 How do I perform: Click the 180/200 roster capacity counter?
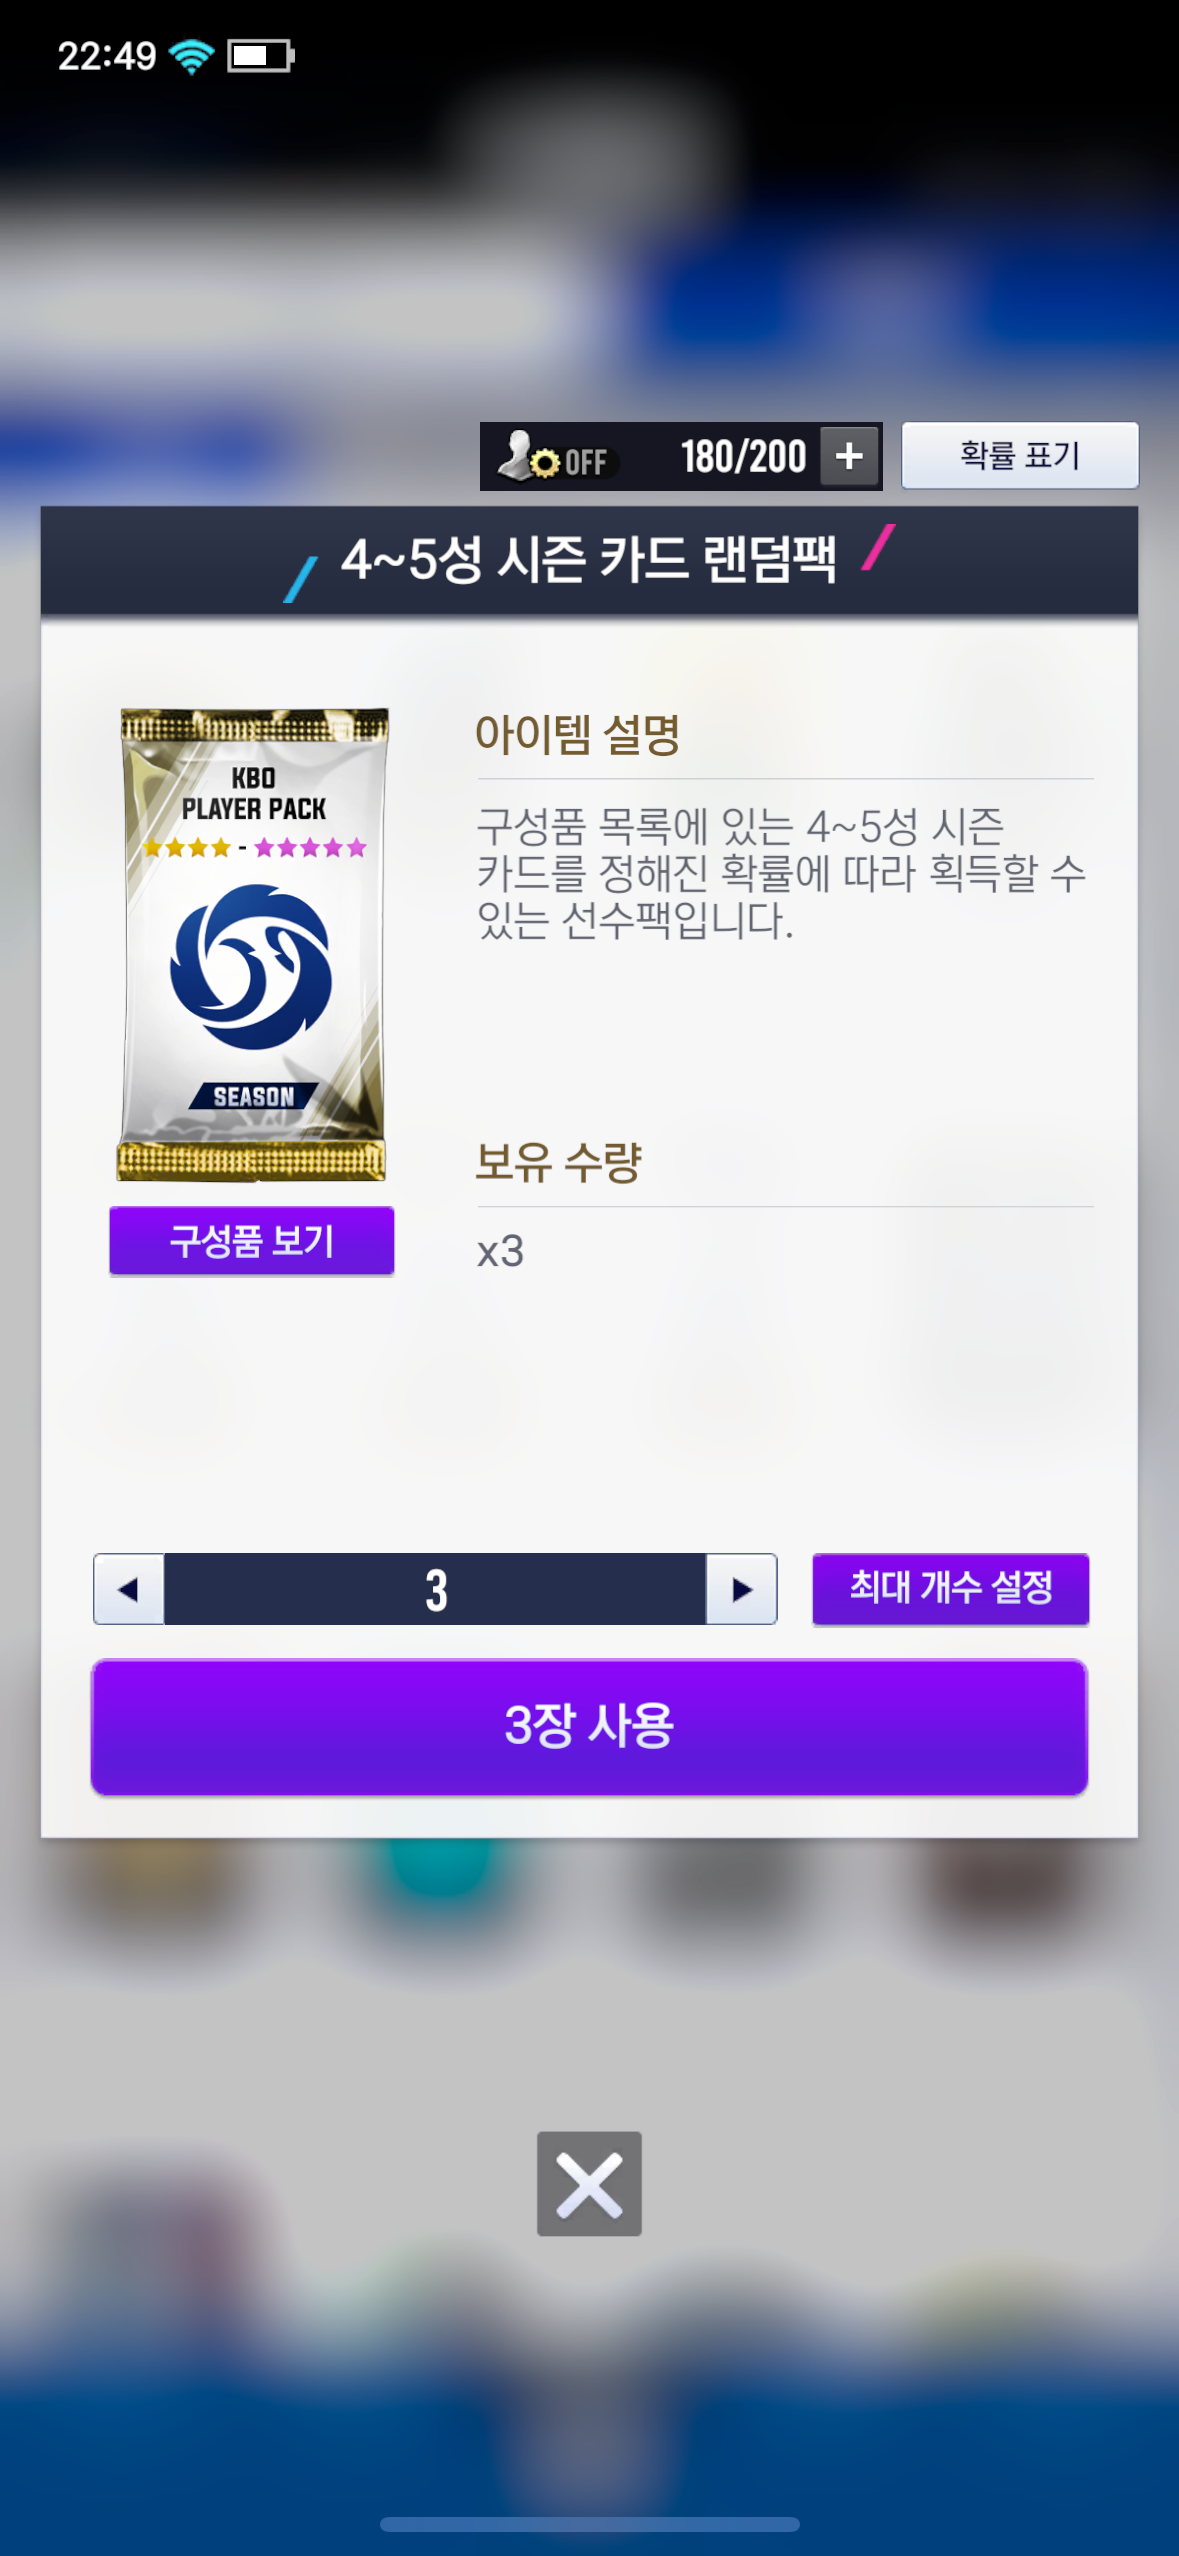coord(743,457)
